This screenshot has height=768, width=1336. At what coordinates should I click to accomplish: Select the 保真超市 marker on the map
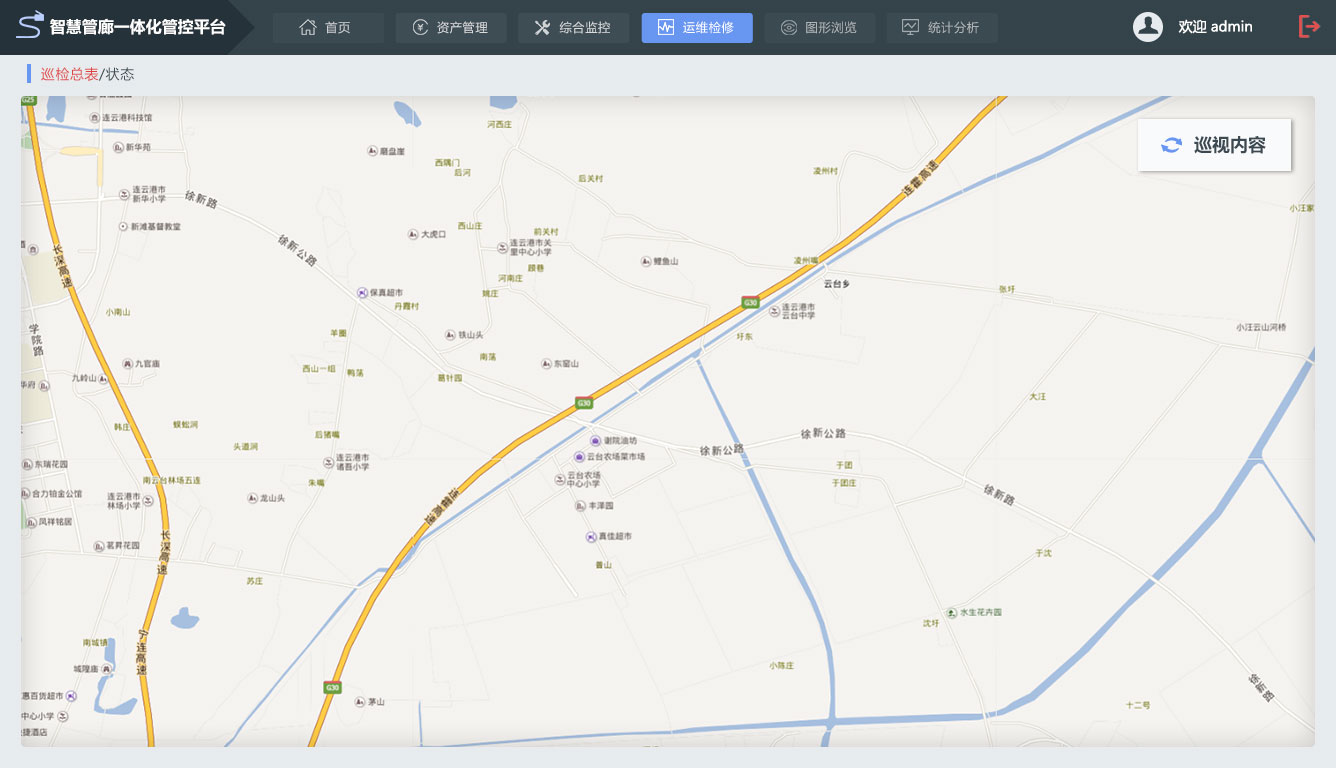pos(362,292)
